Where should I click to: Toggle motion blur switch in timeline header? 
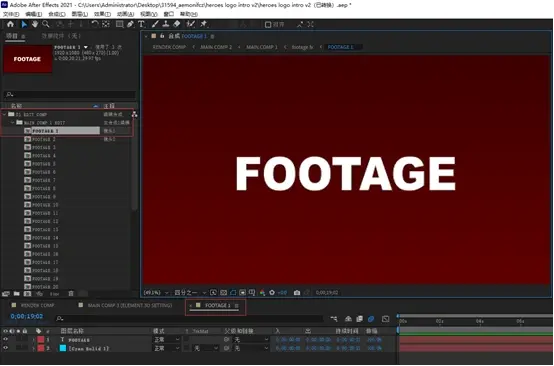click(371, 319)
